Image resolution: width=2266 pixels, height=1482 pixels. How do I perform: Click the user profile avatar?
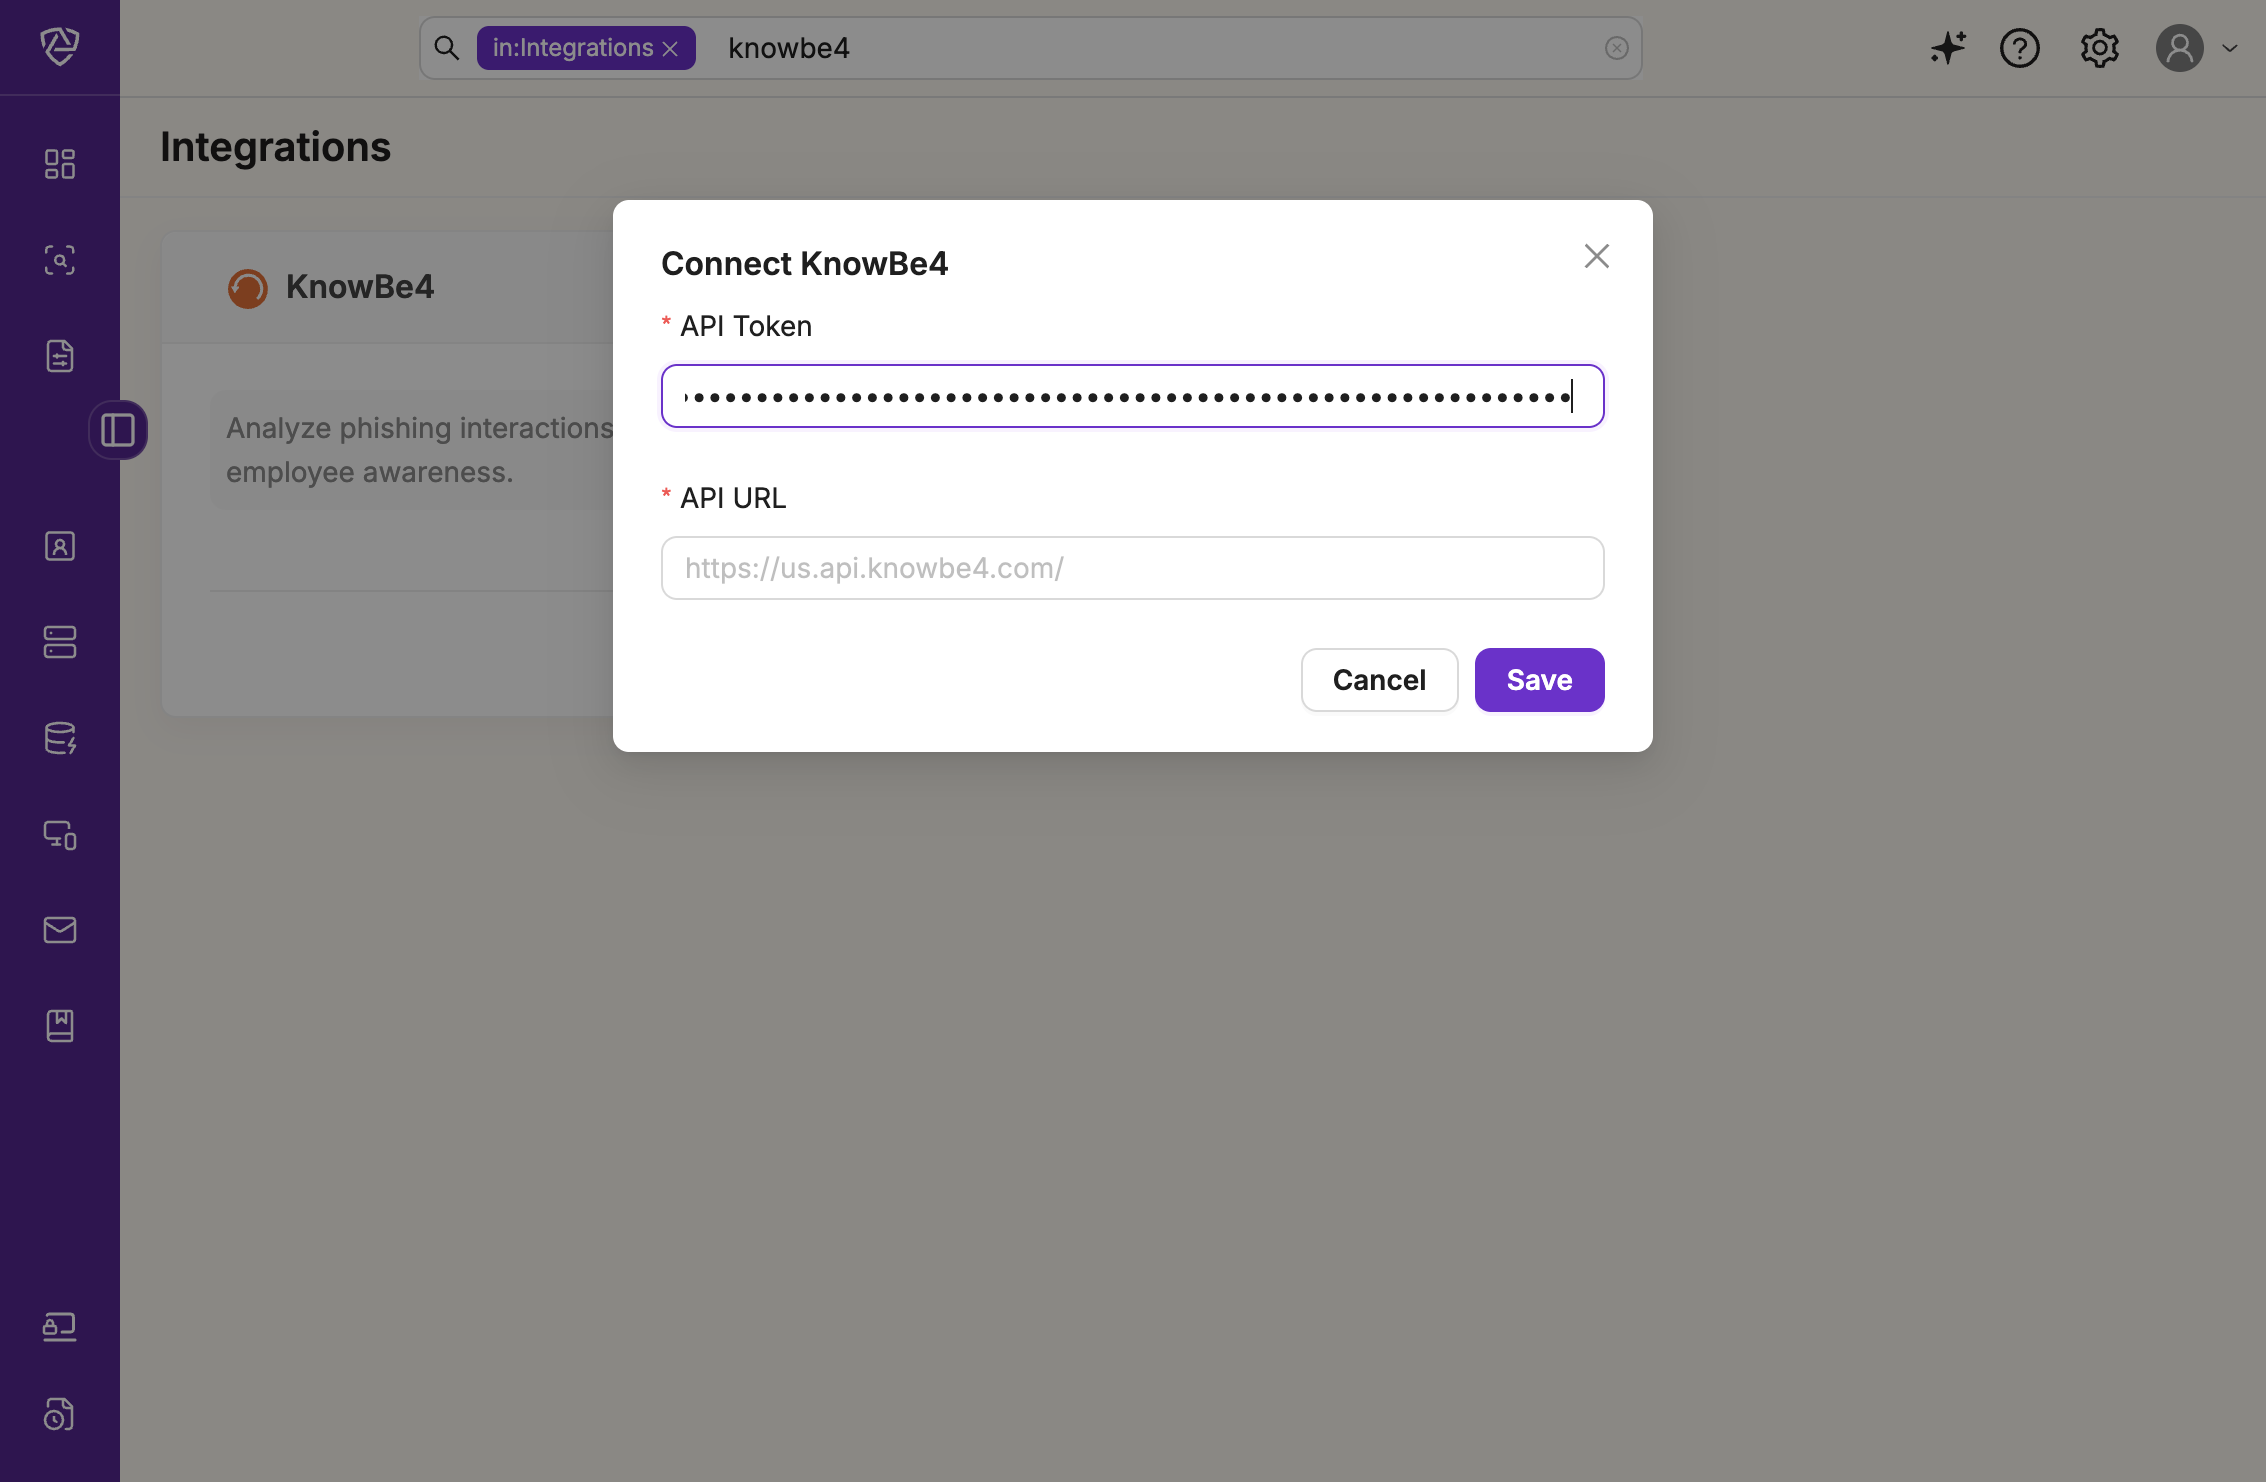pyautogui.click(x=2179, y=48)
